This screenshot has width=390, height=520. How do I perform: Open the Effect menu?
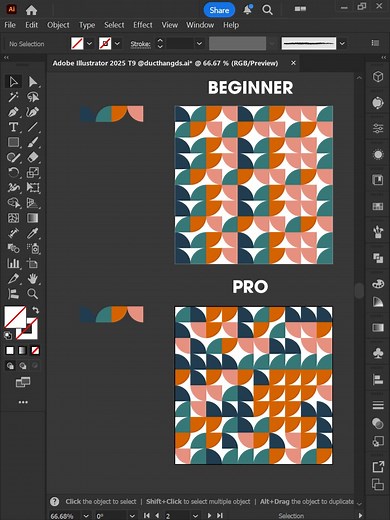pos(143,25)
